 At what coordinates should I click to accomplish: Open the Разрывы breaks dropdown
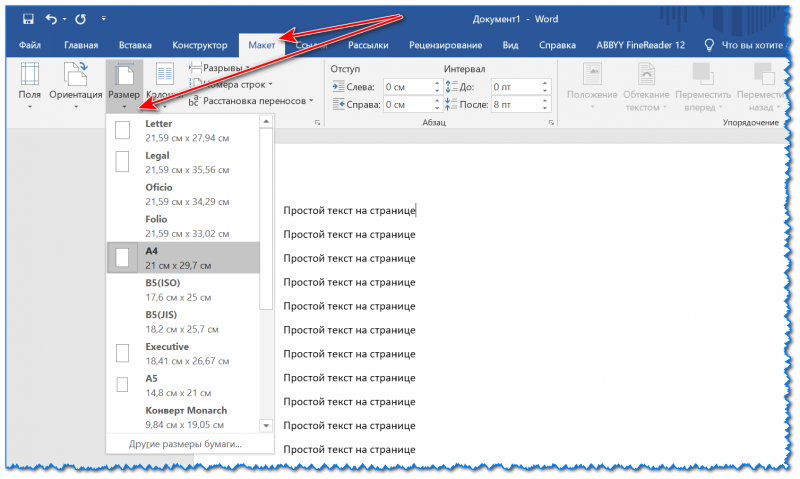pos(219,68)
